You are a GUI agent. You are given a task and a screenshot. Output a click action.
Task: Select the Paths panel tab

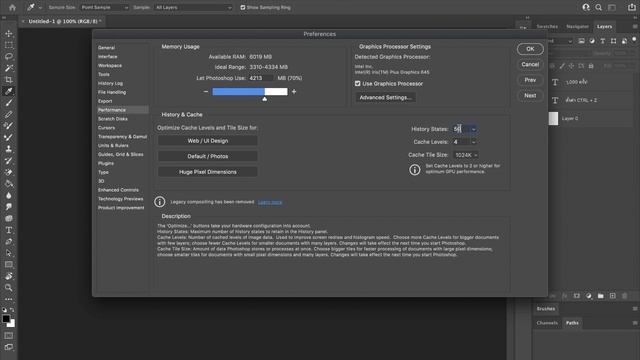(572, 323)
